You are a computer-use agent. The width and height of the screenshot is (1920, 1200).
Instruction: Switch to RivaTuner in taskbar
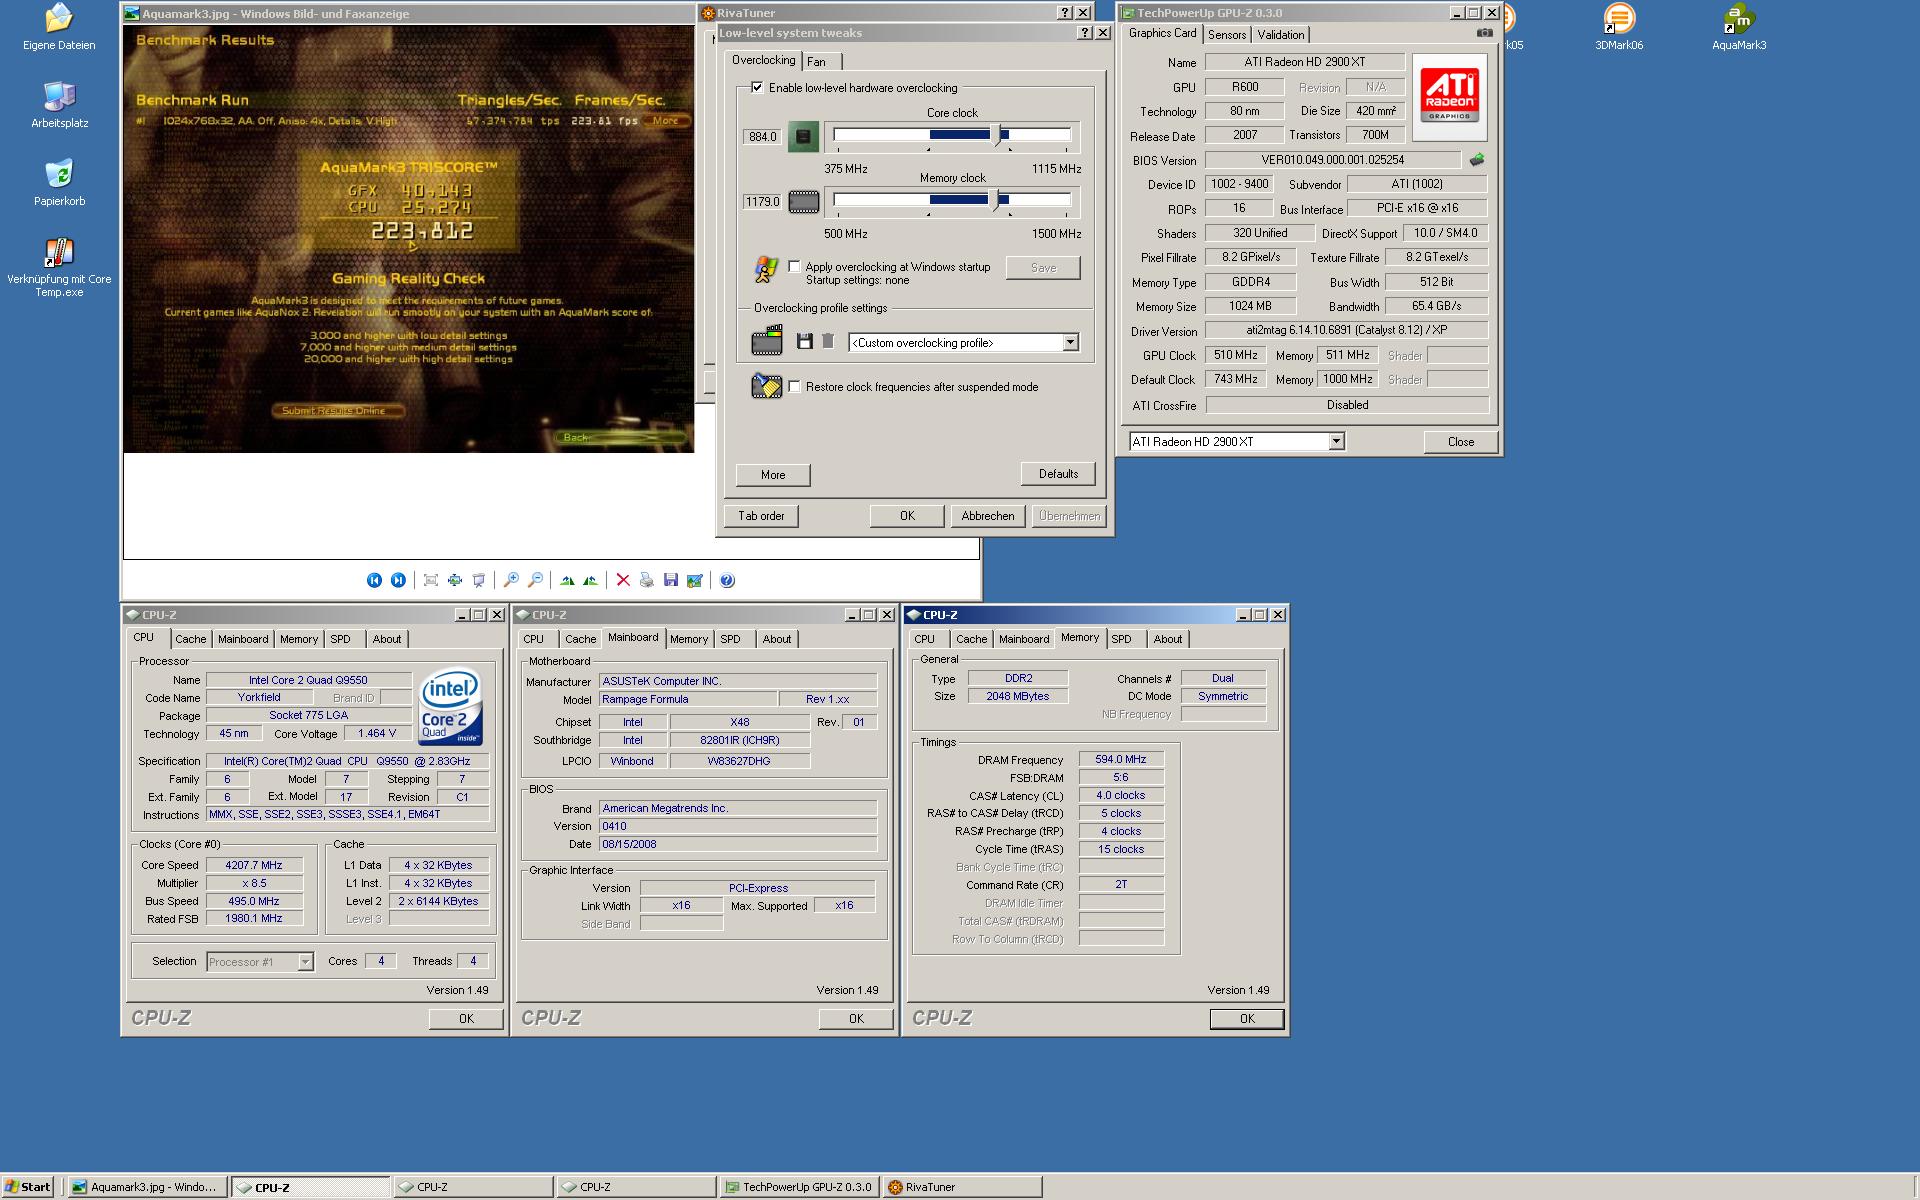[x=961, y=1187]
